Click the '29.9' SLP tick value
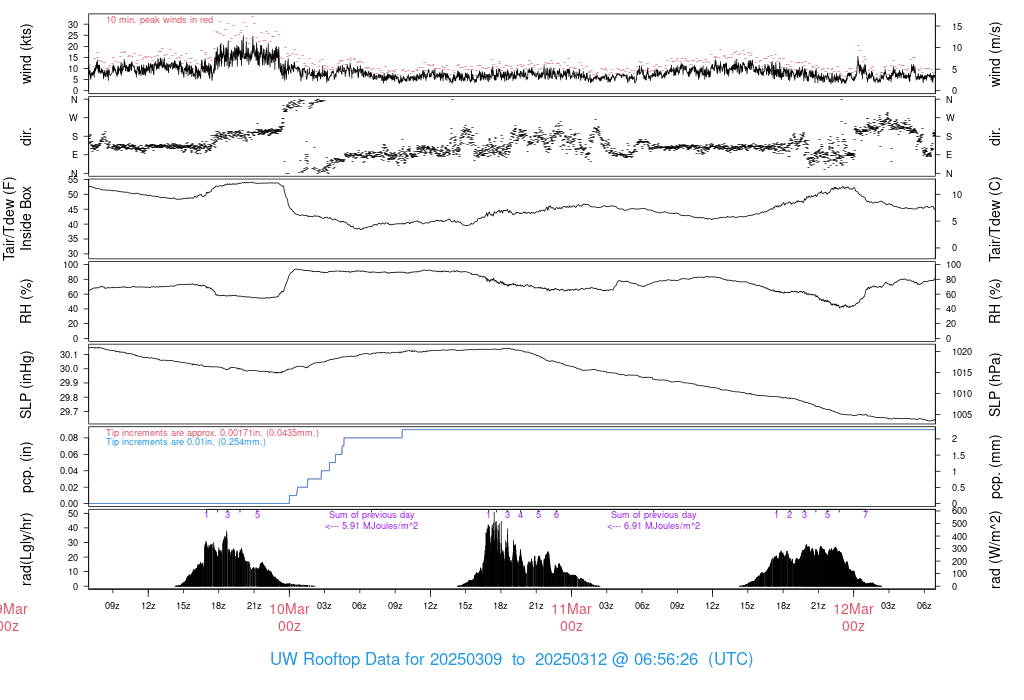Viewport: 1024px width, 700px height. pyautogui.click(x=69, y=383)
